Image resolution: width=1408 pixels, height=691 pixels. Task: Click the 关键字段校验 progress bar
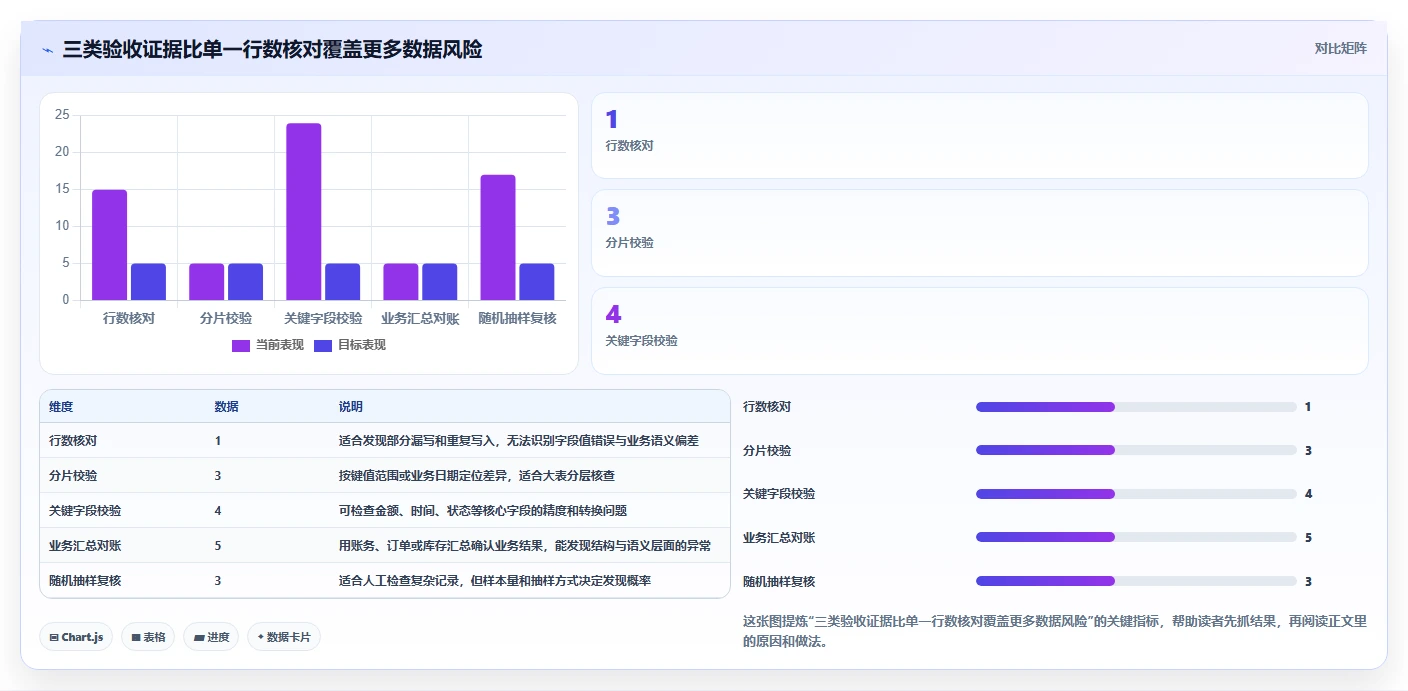point(1136,494)
